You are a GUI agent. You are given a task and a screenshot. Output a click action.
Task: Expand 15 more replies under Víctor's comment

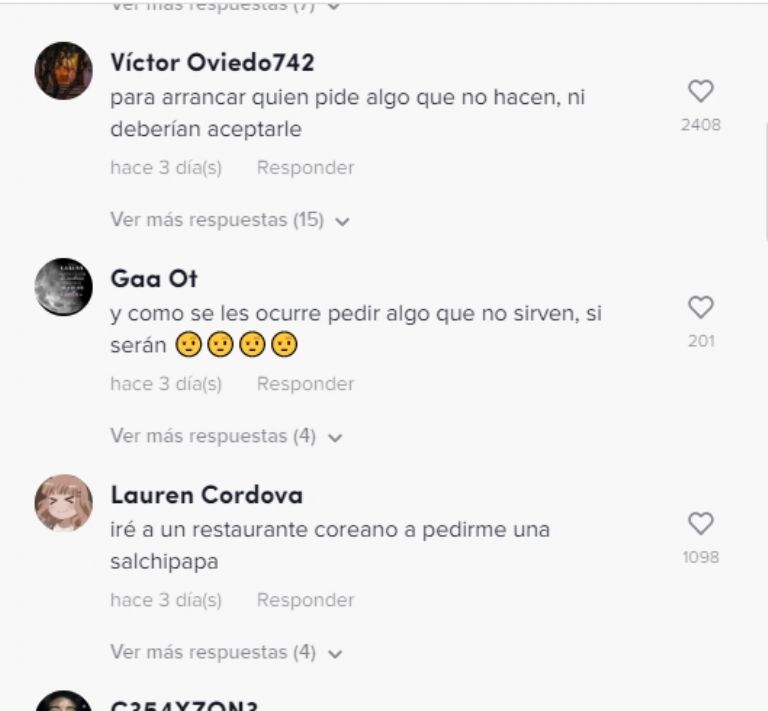click(230, 220)
